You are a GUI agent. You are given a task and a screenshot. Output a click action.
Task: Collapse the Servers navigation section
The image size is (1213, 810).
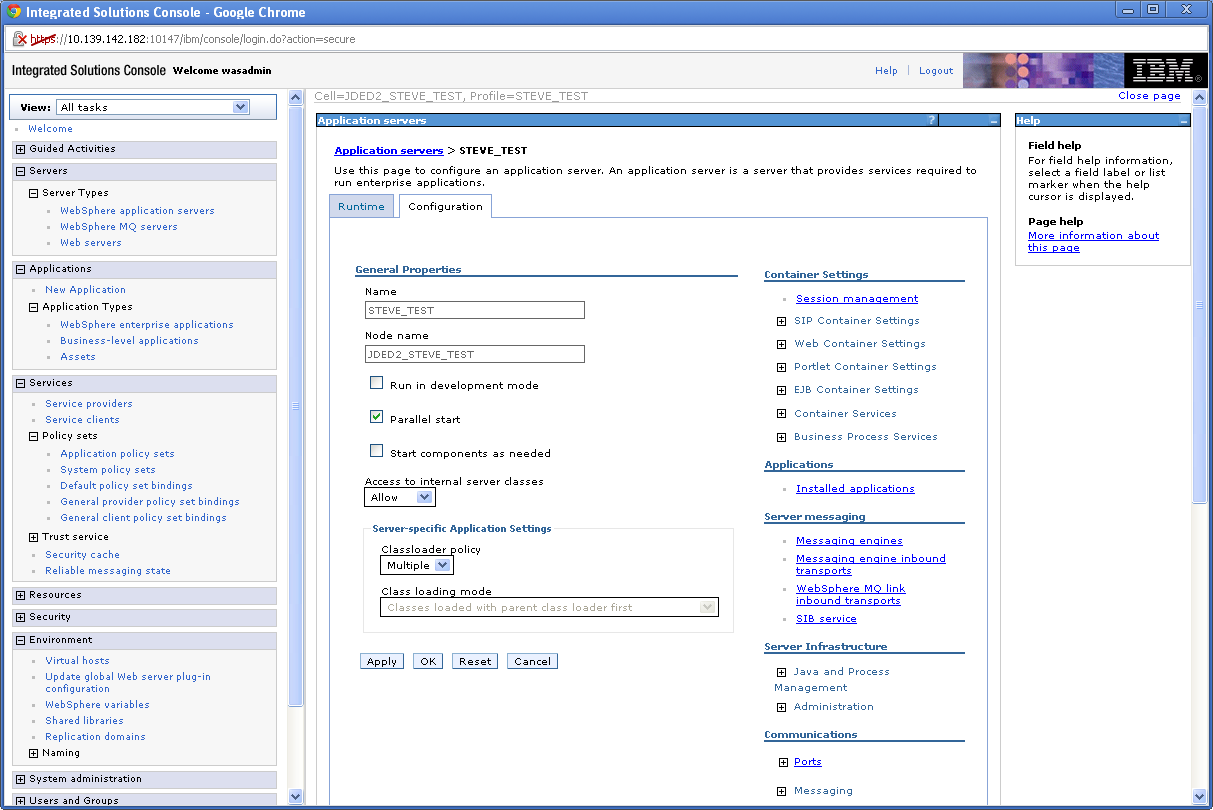coord(21,171)
